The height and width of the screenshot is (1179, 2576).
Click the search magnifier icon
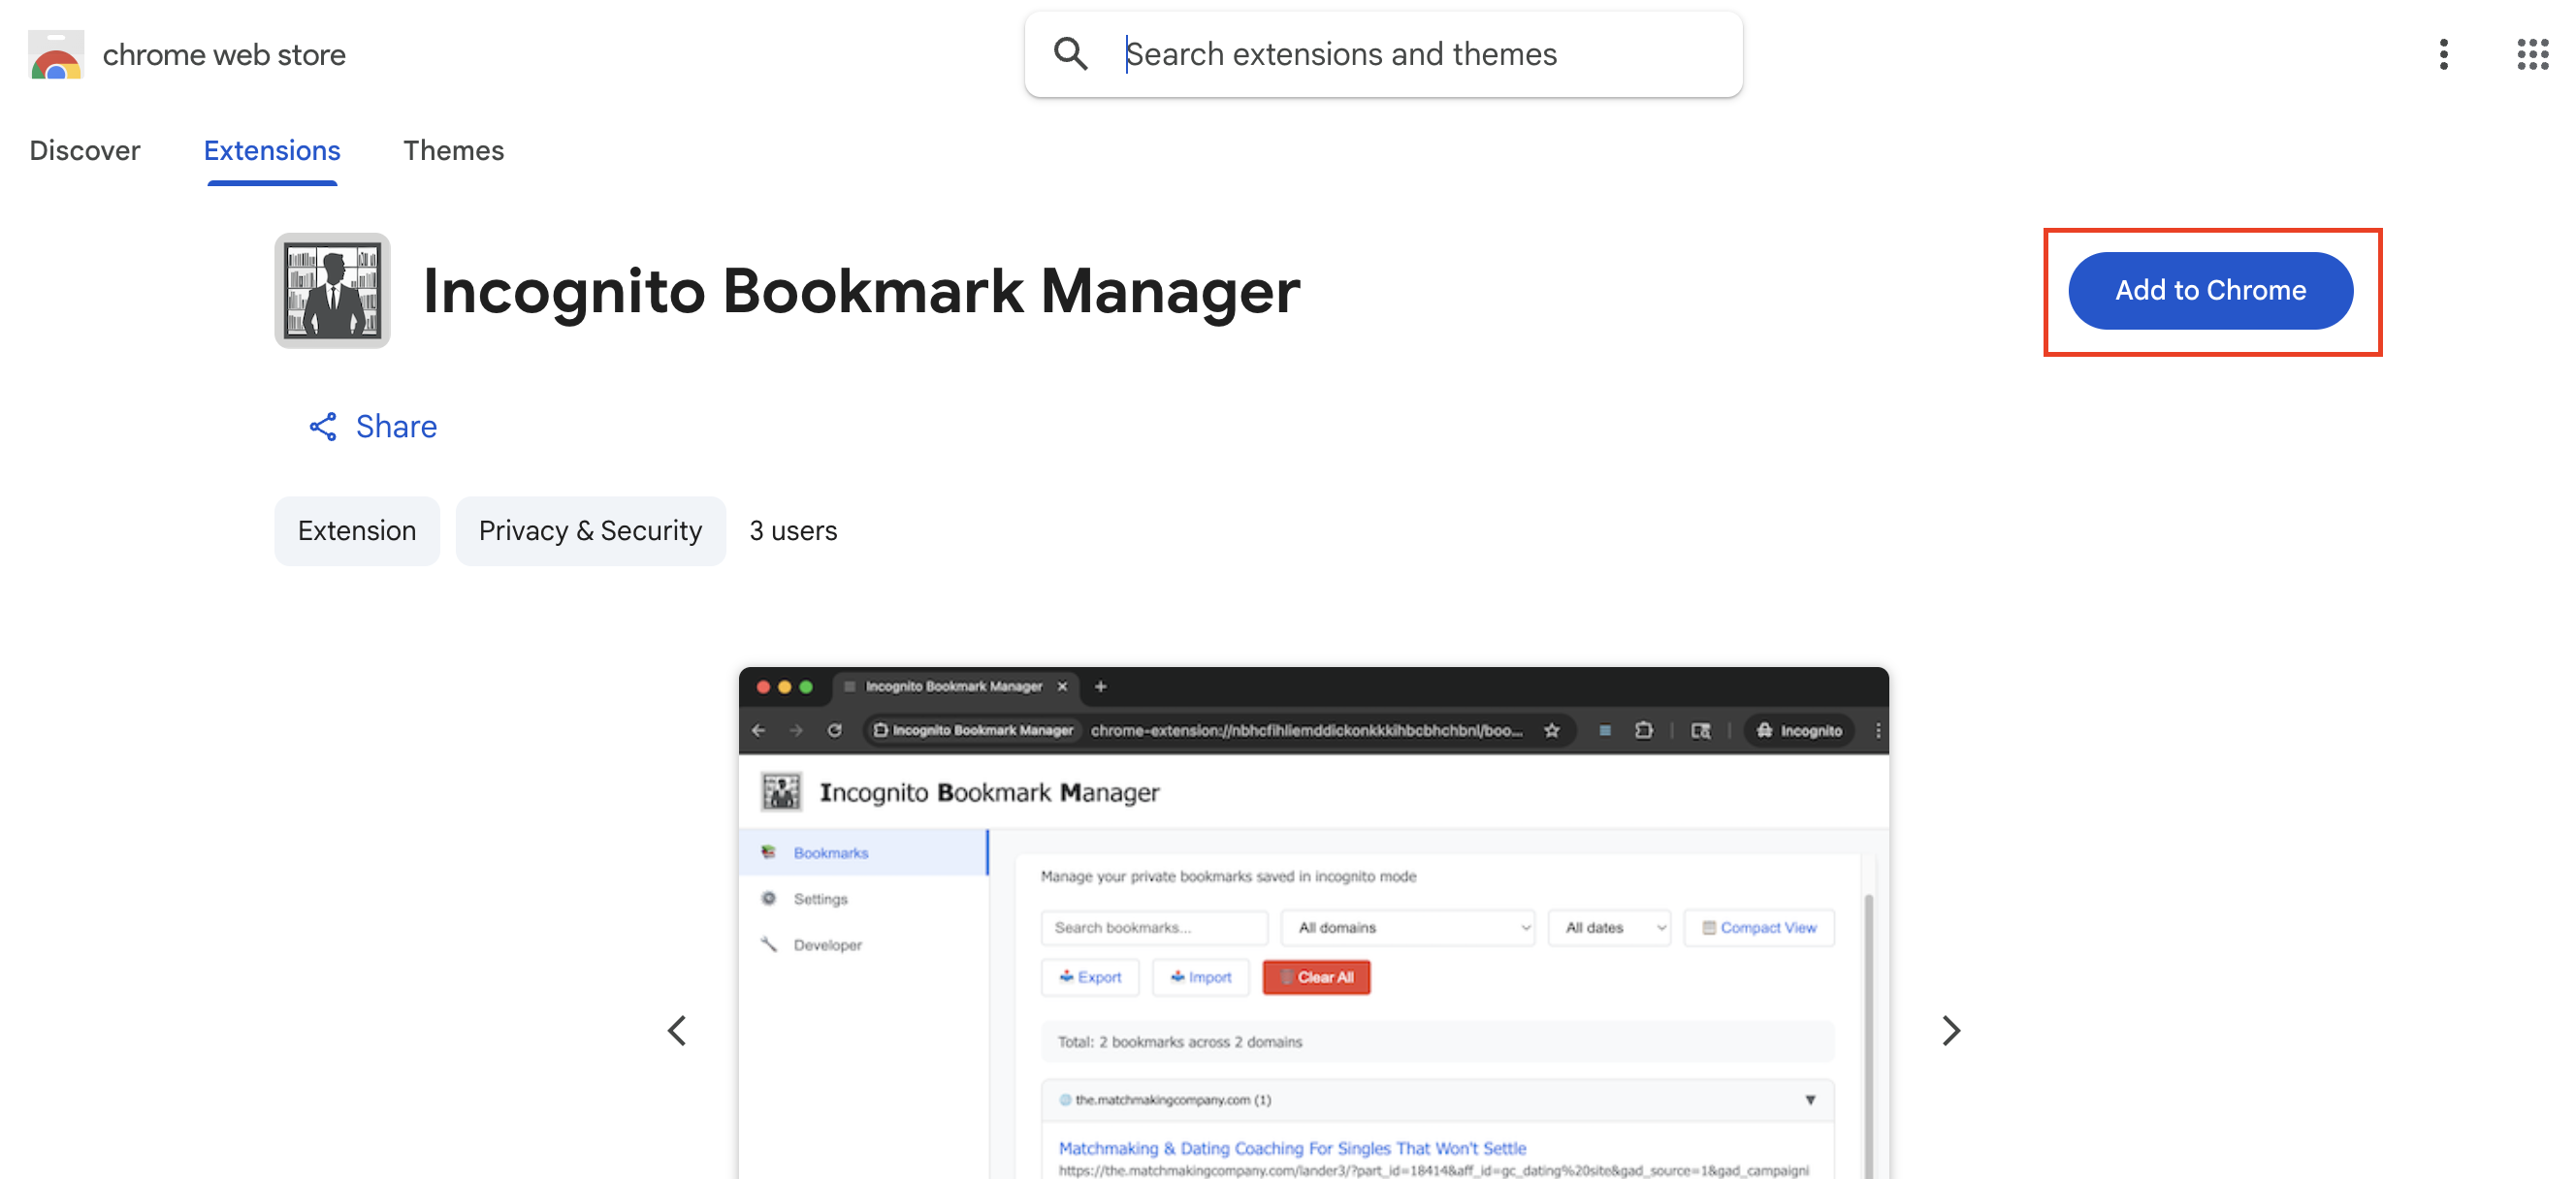[x=1070, y=53]
